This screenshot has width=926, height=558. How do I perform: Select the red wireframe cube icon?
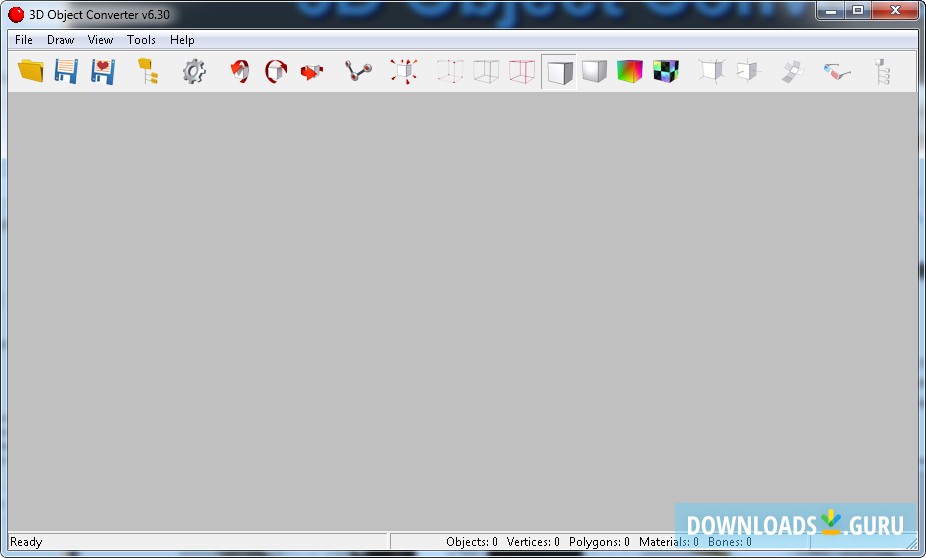pyautogui.click(x=522, y=71)
